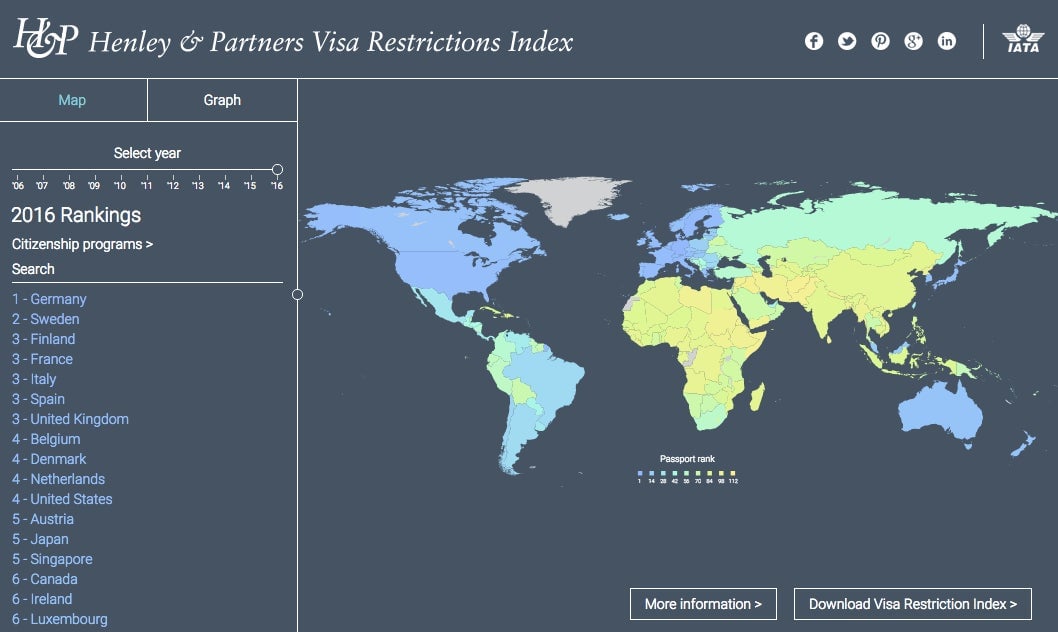Select 4 - Belgium in rankings
1058x632 pixels.
47,439
